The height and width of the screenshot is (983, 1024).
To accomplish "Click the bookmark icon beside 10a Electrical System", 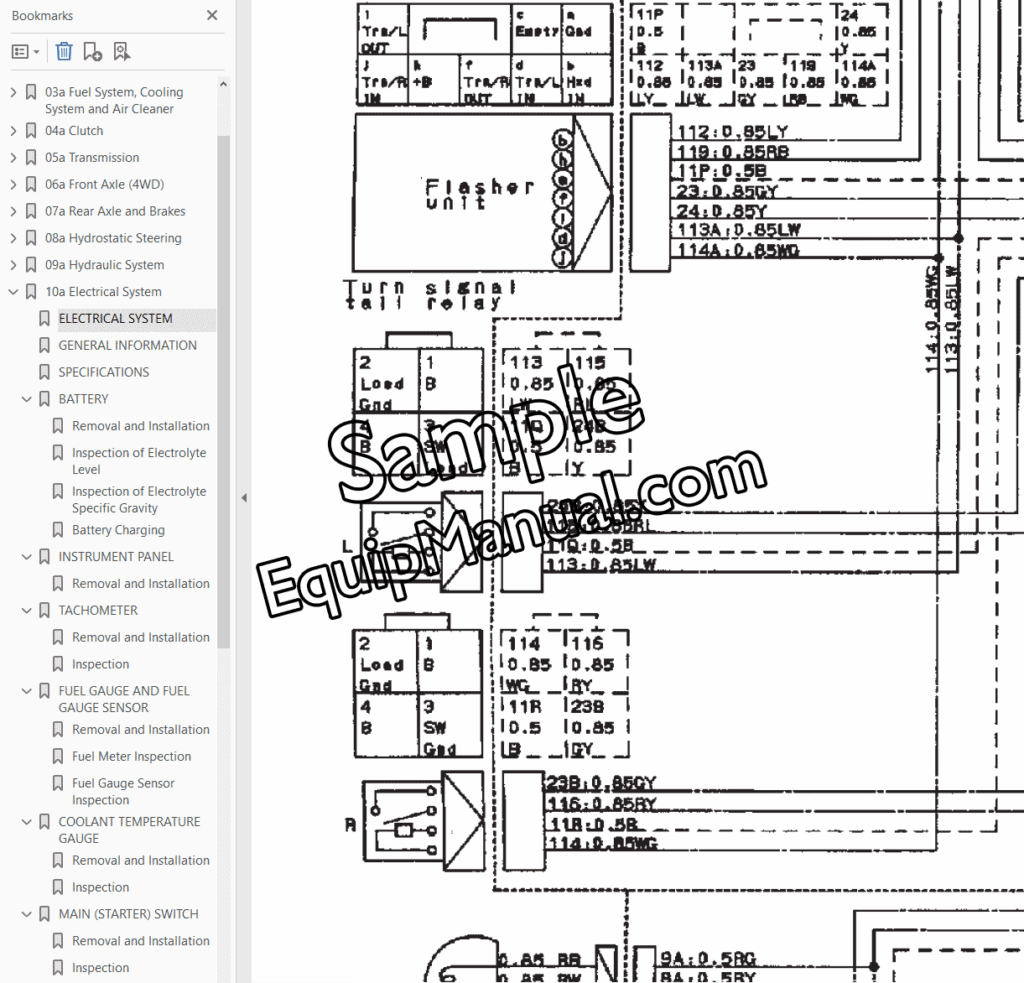I will click(31, 291).
